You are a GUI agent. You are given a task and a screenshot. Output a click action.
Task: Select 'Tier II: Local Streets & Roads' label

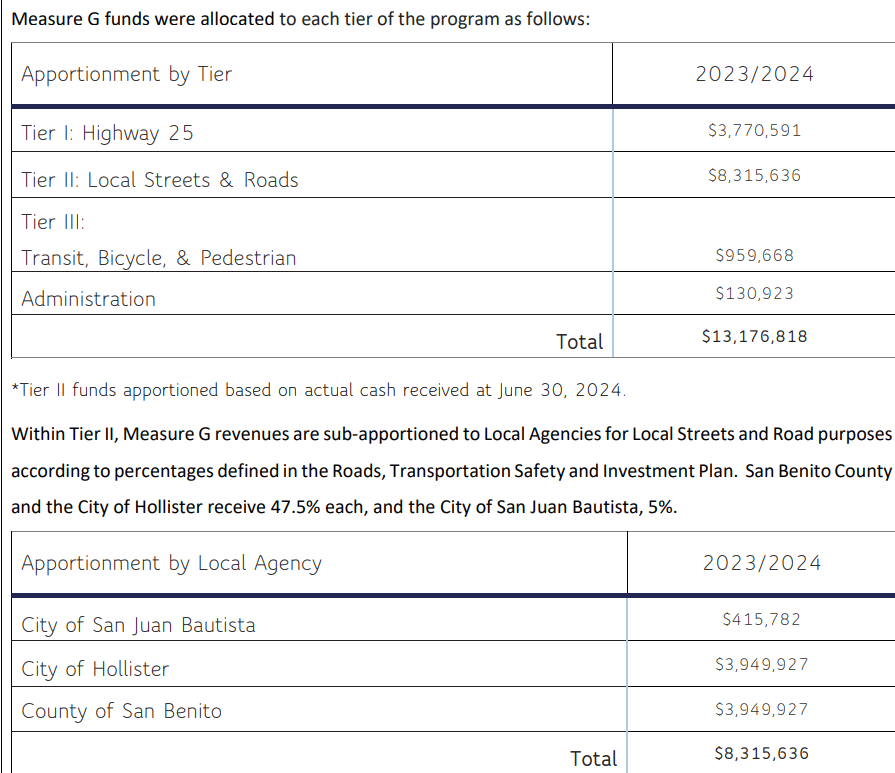[160, 180]
